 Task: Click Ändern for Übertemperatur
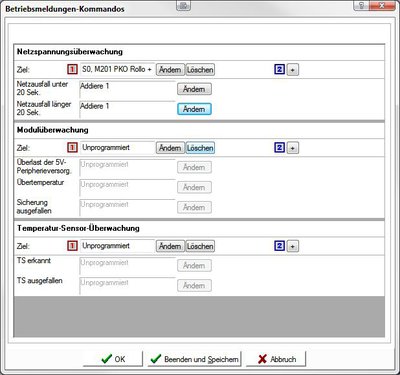click(x=194, y=187)
